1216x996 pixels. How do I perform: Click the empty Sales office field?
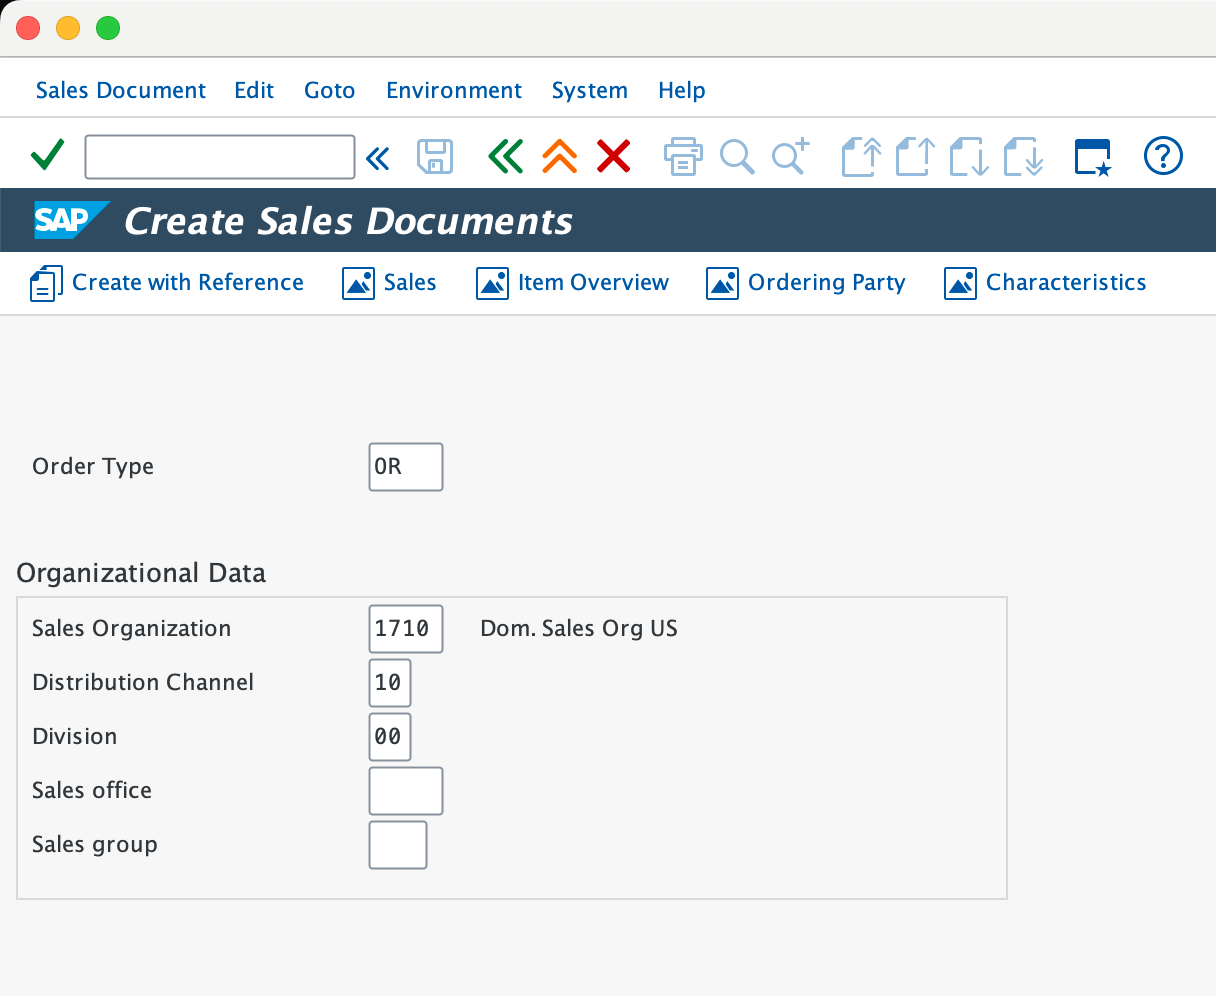tap(406, 791)
